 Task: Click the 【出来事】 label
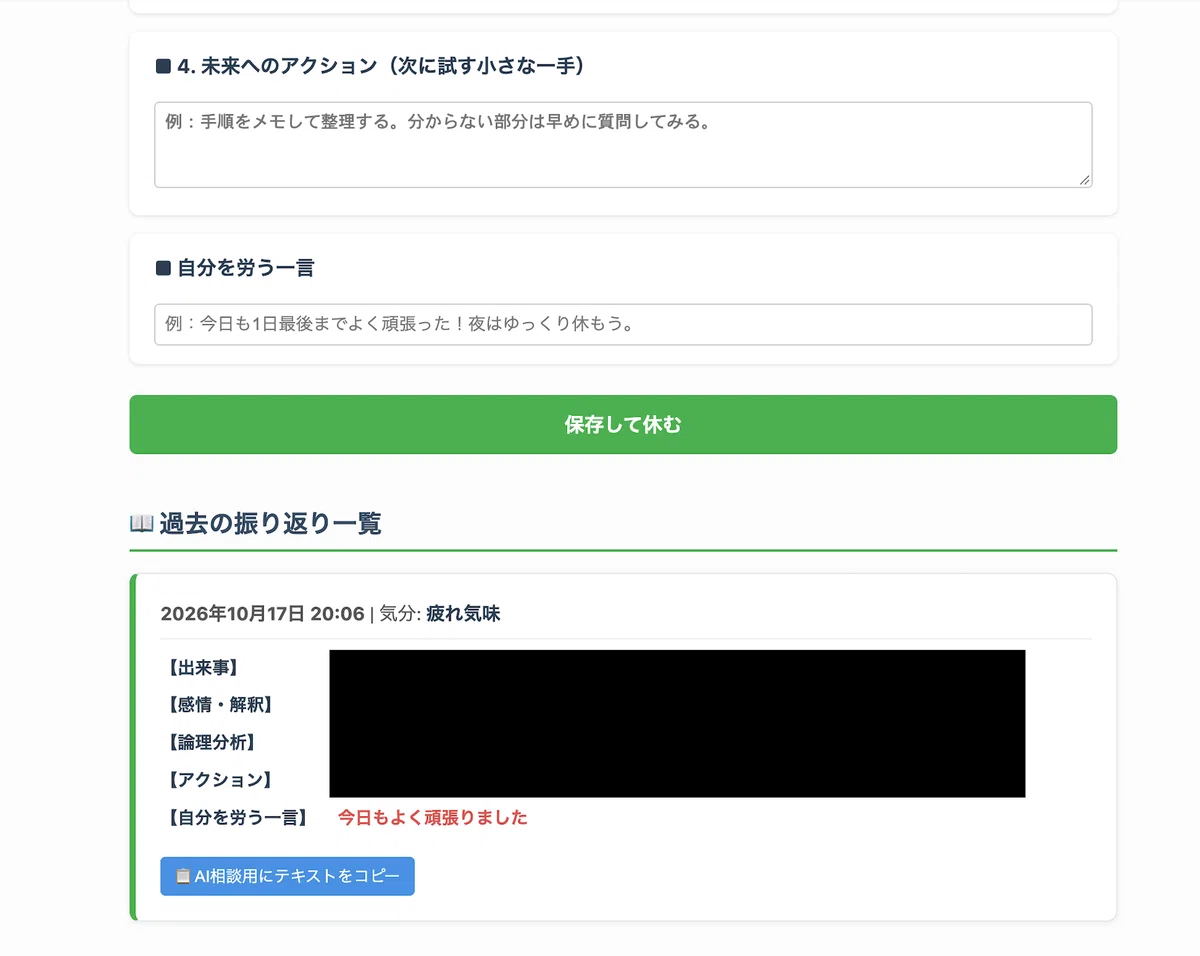203,668
